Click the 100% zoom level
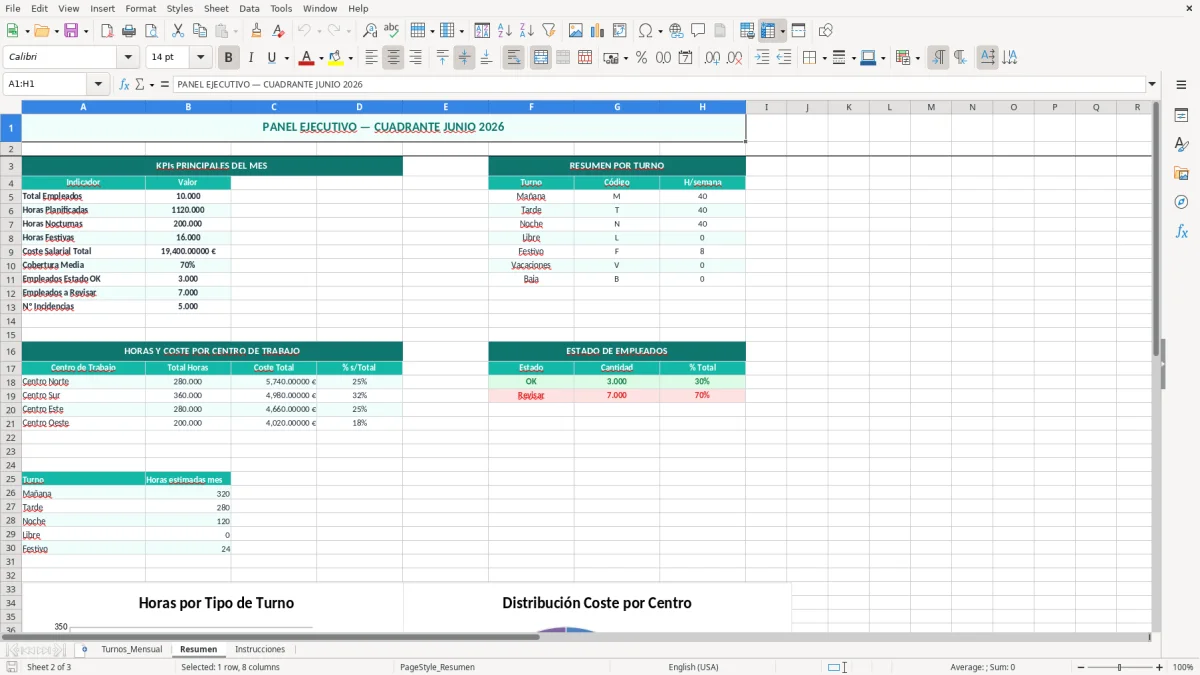The height and width of the screenshot is (675, 1200). click(x=1182, y=667)
